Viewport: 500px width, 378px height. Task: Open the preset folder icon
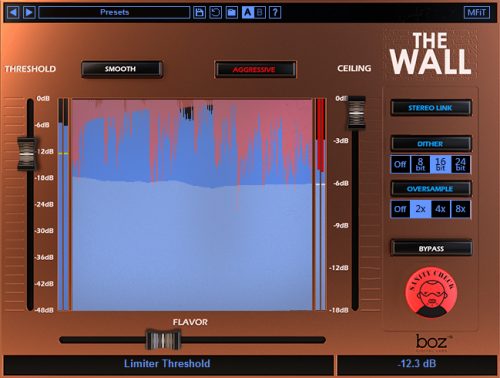232,13
